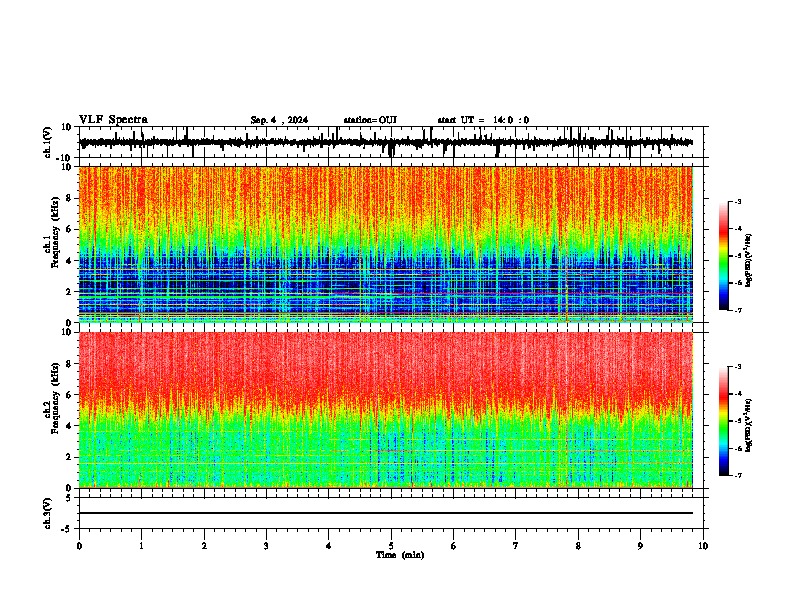Click time axis tick label "7"

[516, 546]
